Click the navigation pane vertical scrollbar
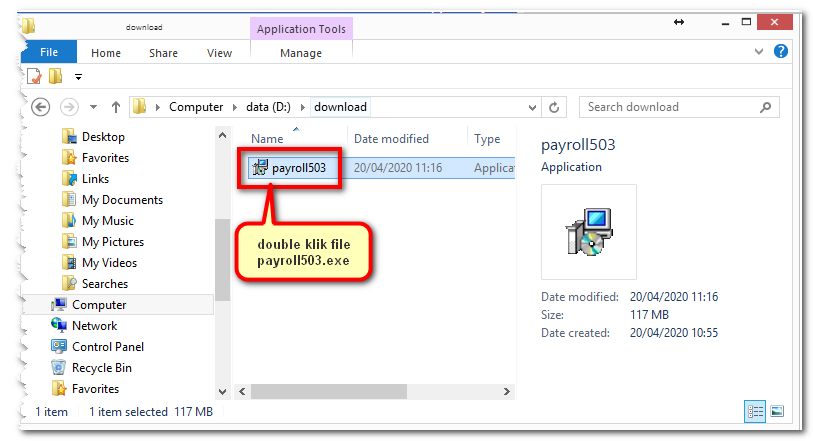813x441 pixels. [222, 260]
